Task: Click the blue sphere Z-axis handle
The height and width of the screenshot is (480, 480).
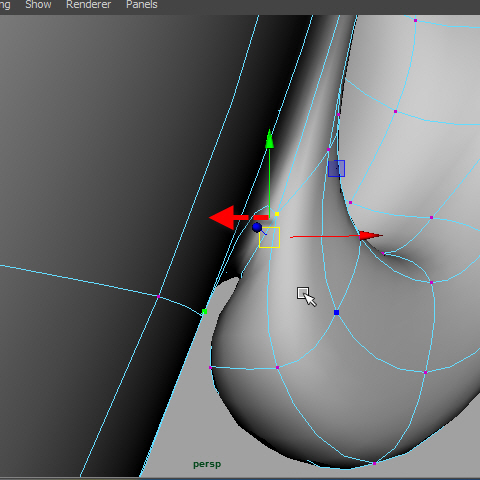Action: 257,228
